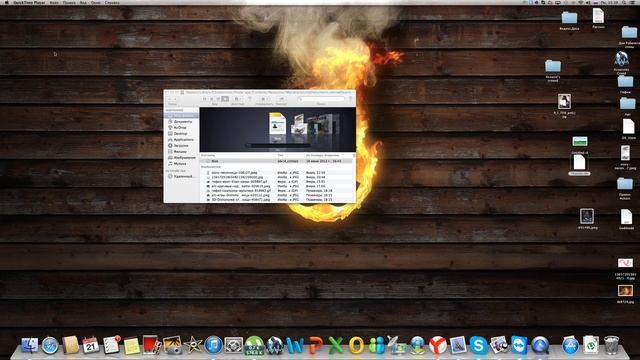Viewport: 640px width, 360px height.
Task: Select Фильмы in the Finder sidebar
Action: point(180,151)
